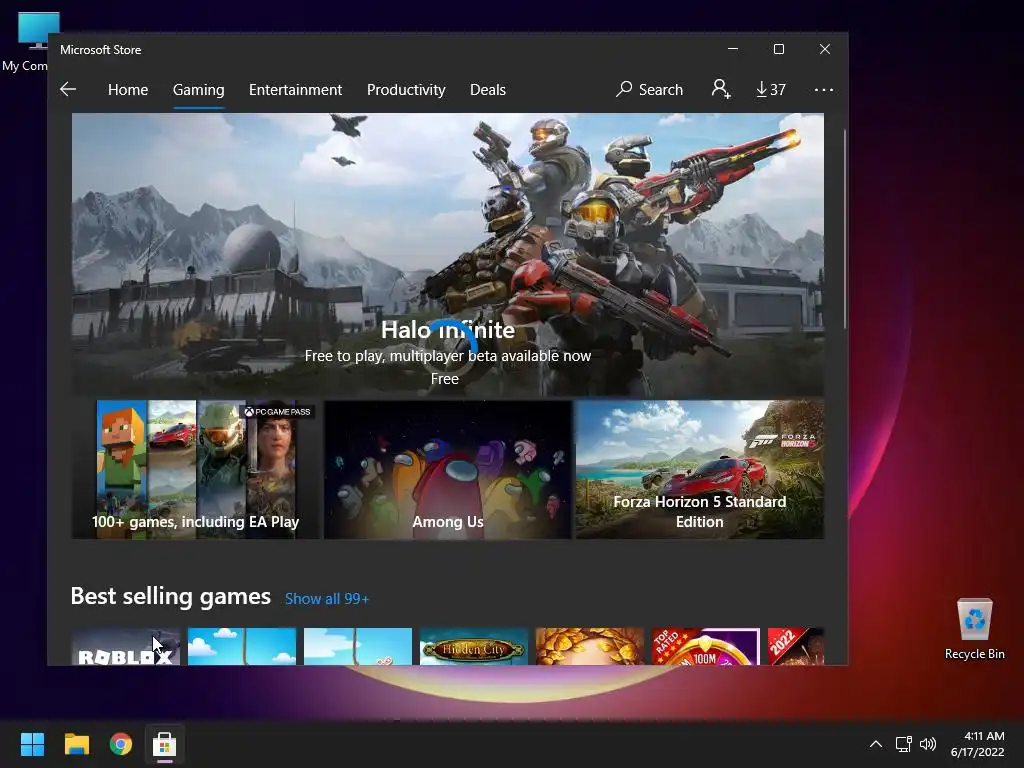Open the Among Us game tile
Viewport: 1024px width, 768px height.
coord(448,470)
